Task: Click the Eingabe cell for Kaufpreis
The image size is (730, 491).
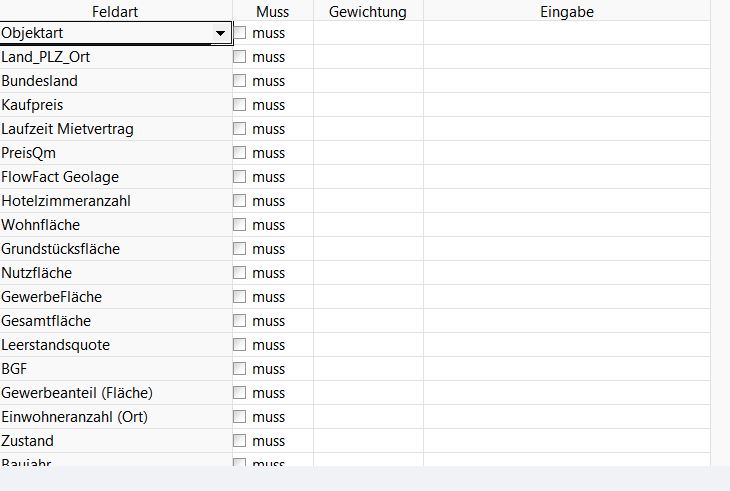Action: [566, 105]
